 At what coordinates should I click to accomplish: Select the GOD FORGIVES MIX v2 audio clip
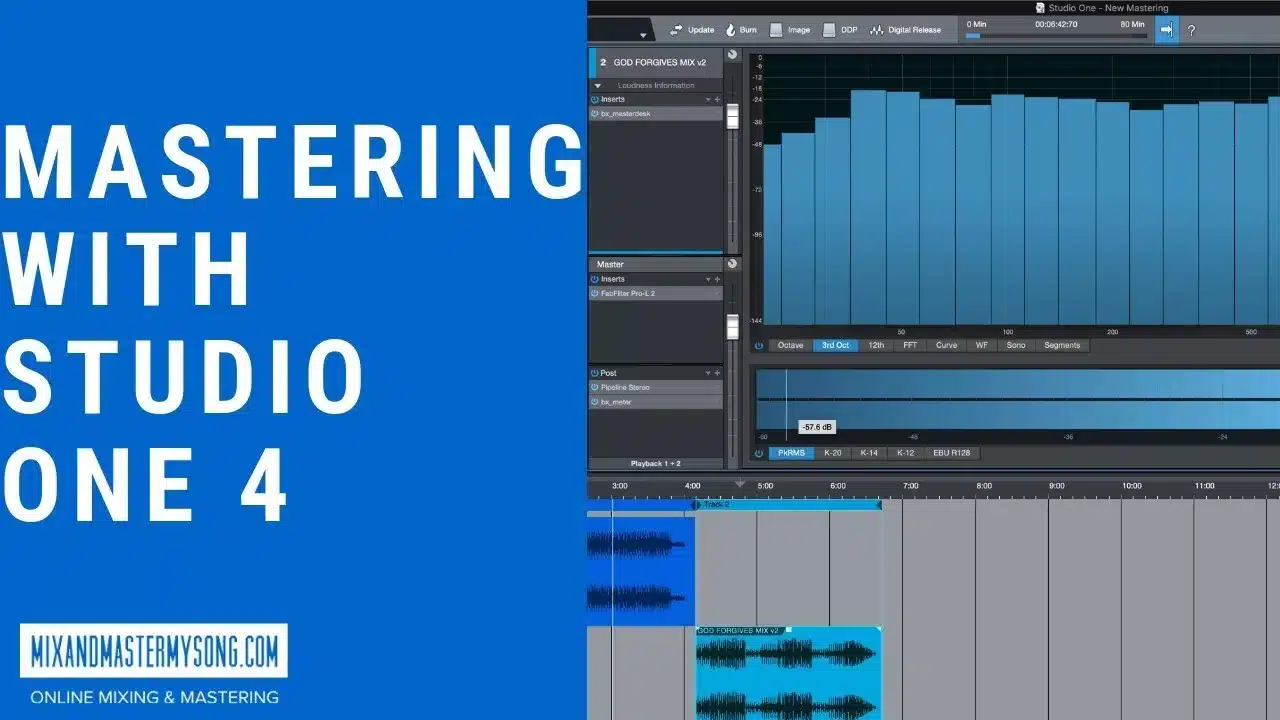(x=788, y=670)
